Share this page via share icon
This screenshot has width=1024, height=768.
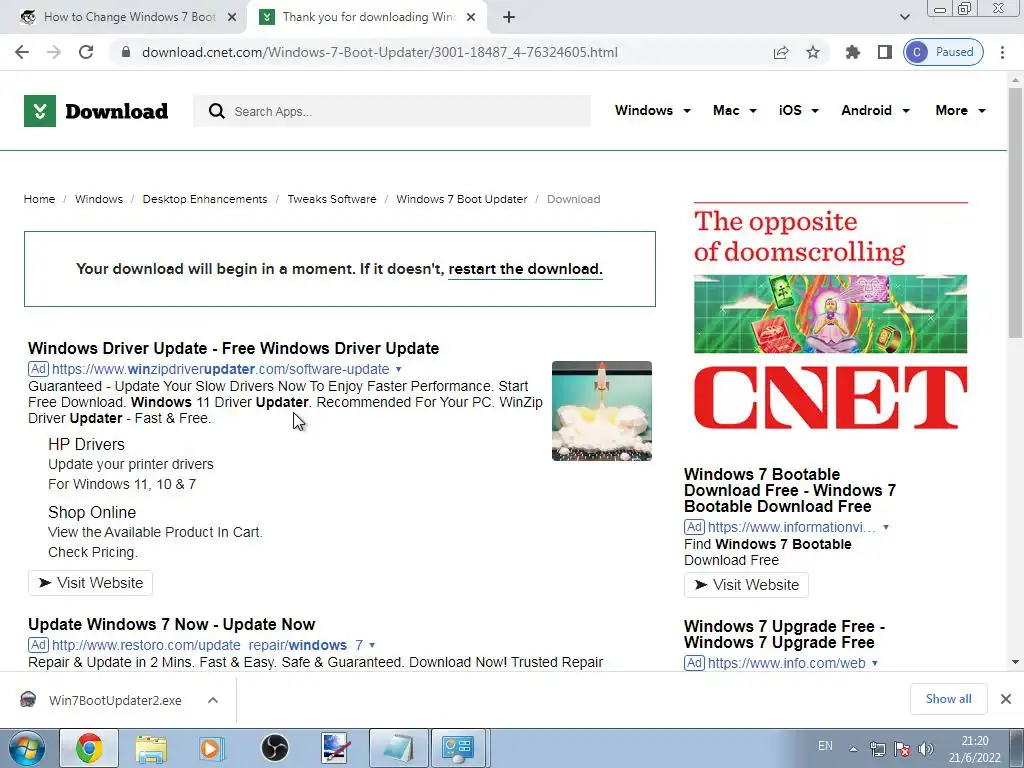(781, 52)
